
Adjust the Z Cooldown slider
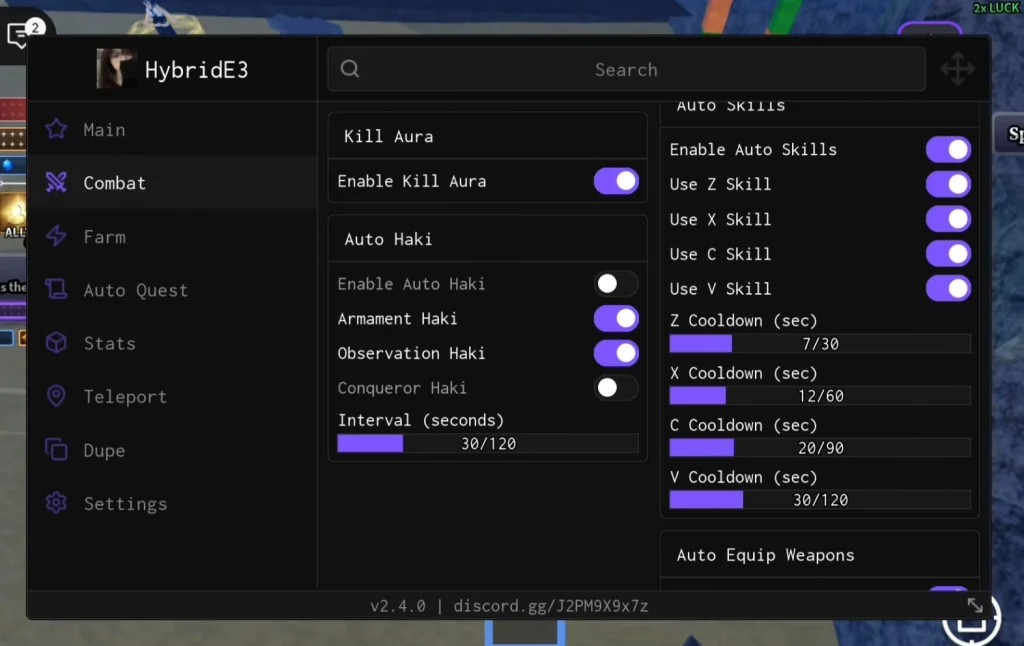coord(820,344)
